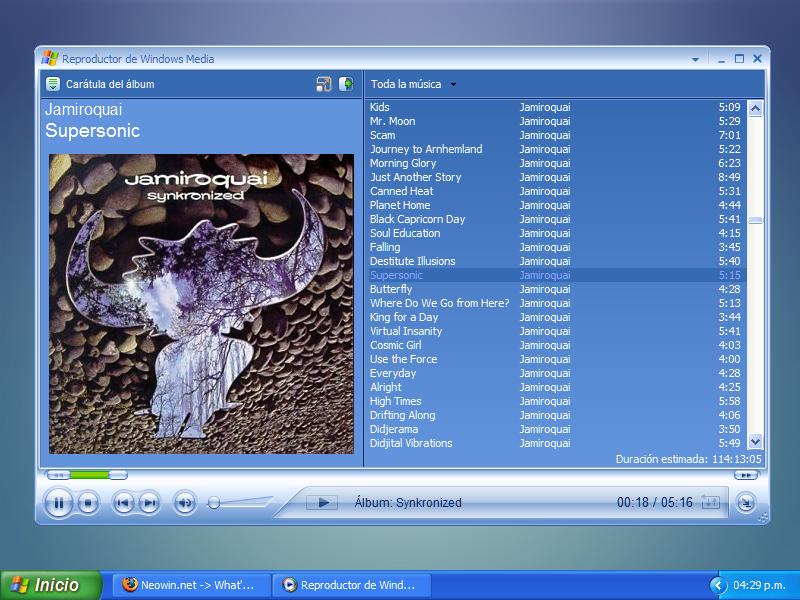Switch to skin mode button

[745, 503]
